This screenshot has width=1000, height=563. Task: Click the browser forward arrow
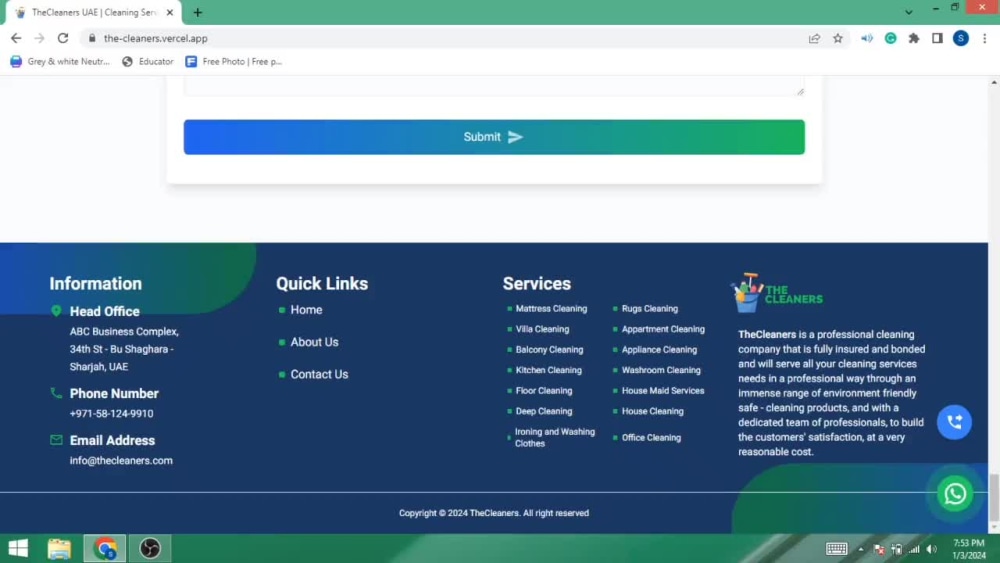(x=40, y=38)
